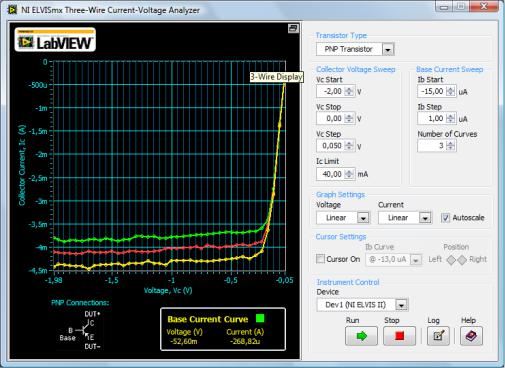
Task: Open the Current Linear scale dropdown
Action: pyautogui.click(x=425, y=218)
